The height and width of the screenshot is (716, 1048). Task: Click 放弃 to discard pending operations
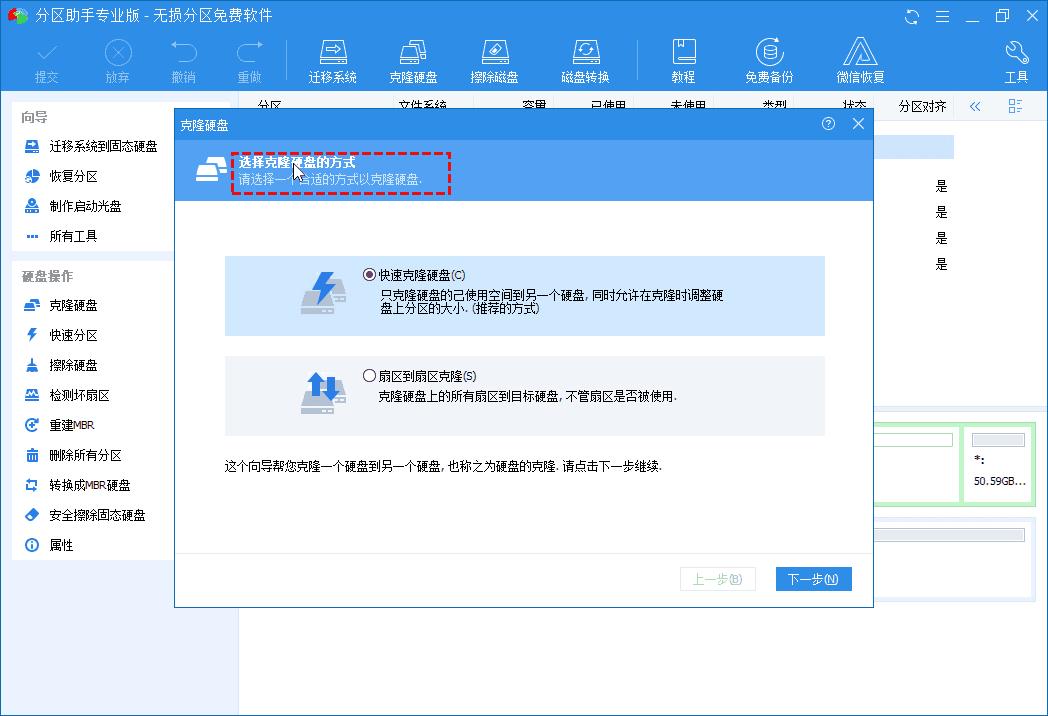[117, 58]
